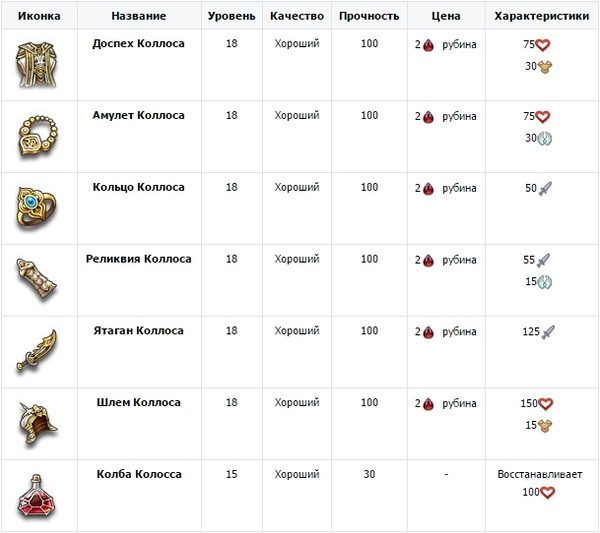Viewport: 600px width, 533px height.
Task: Select the Колба Колосса potion flask icon
Action: point(37,496)
